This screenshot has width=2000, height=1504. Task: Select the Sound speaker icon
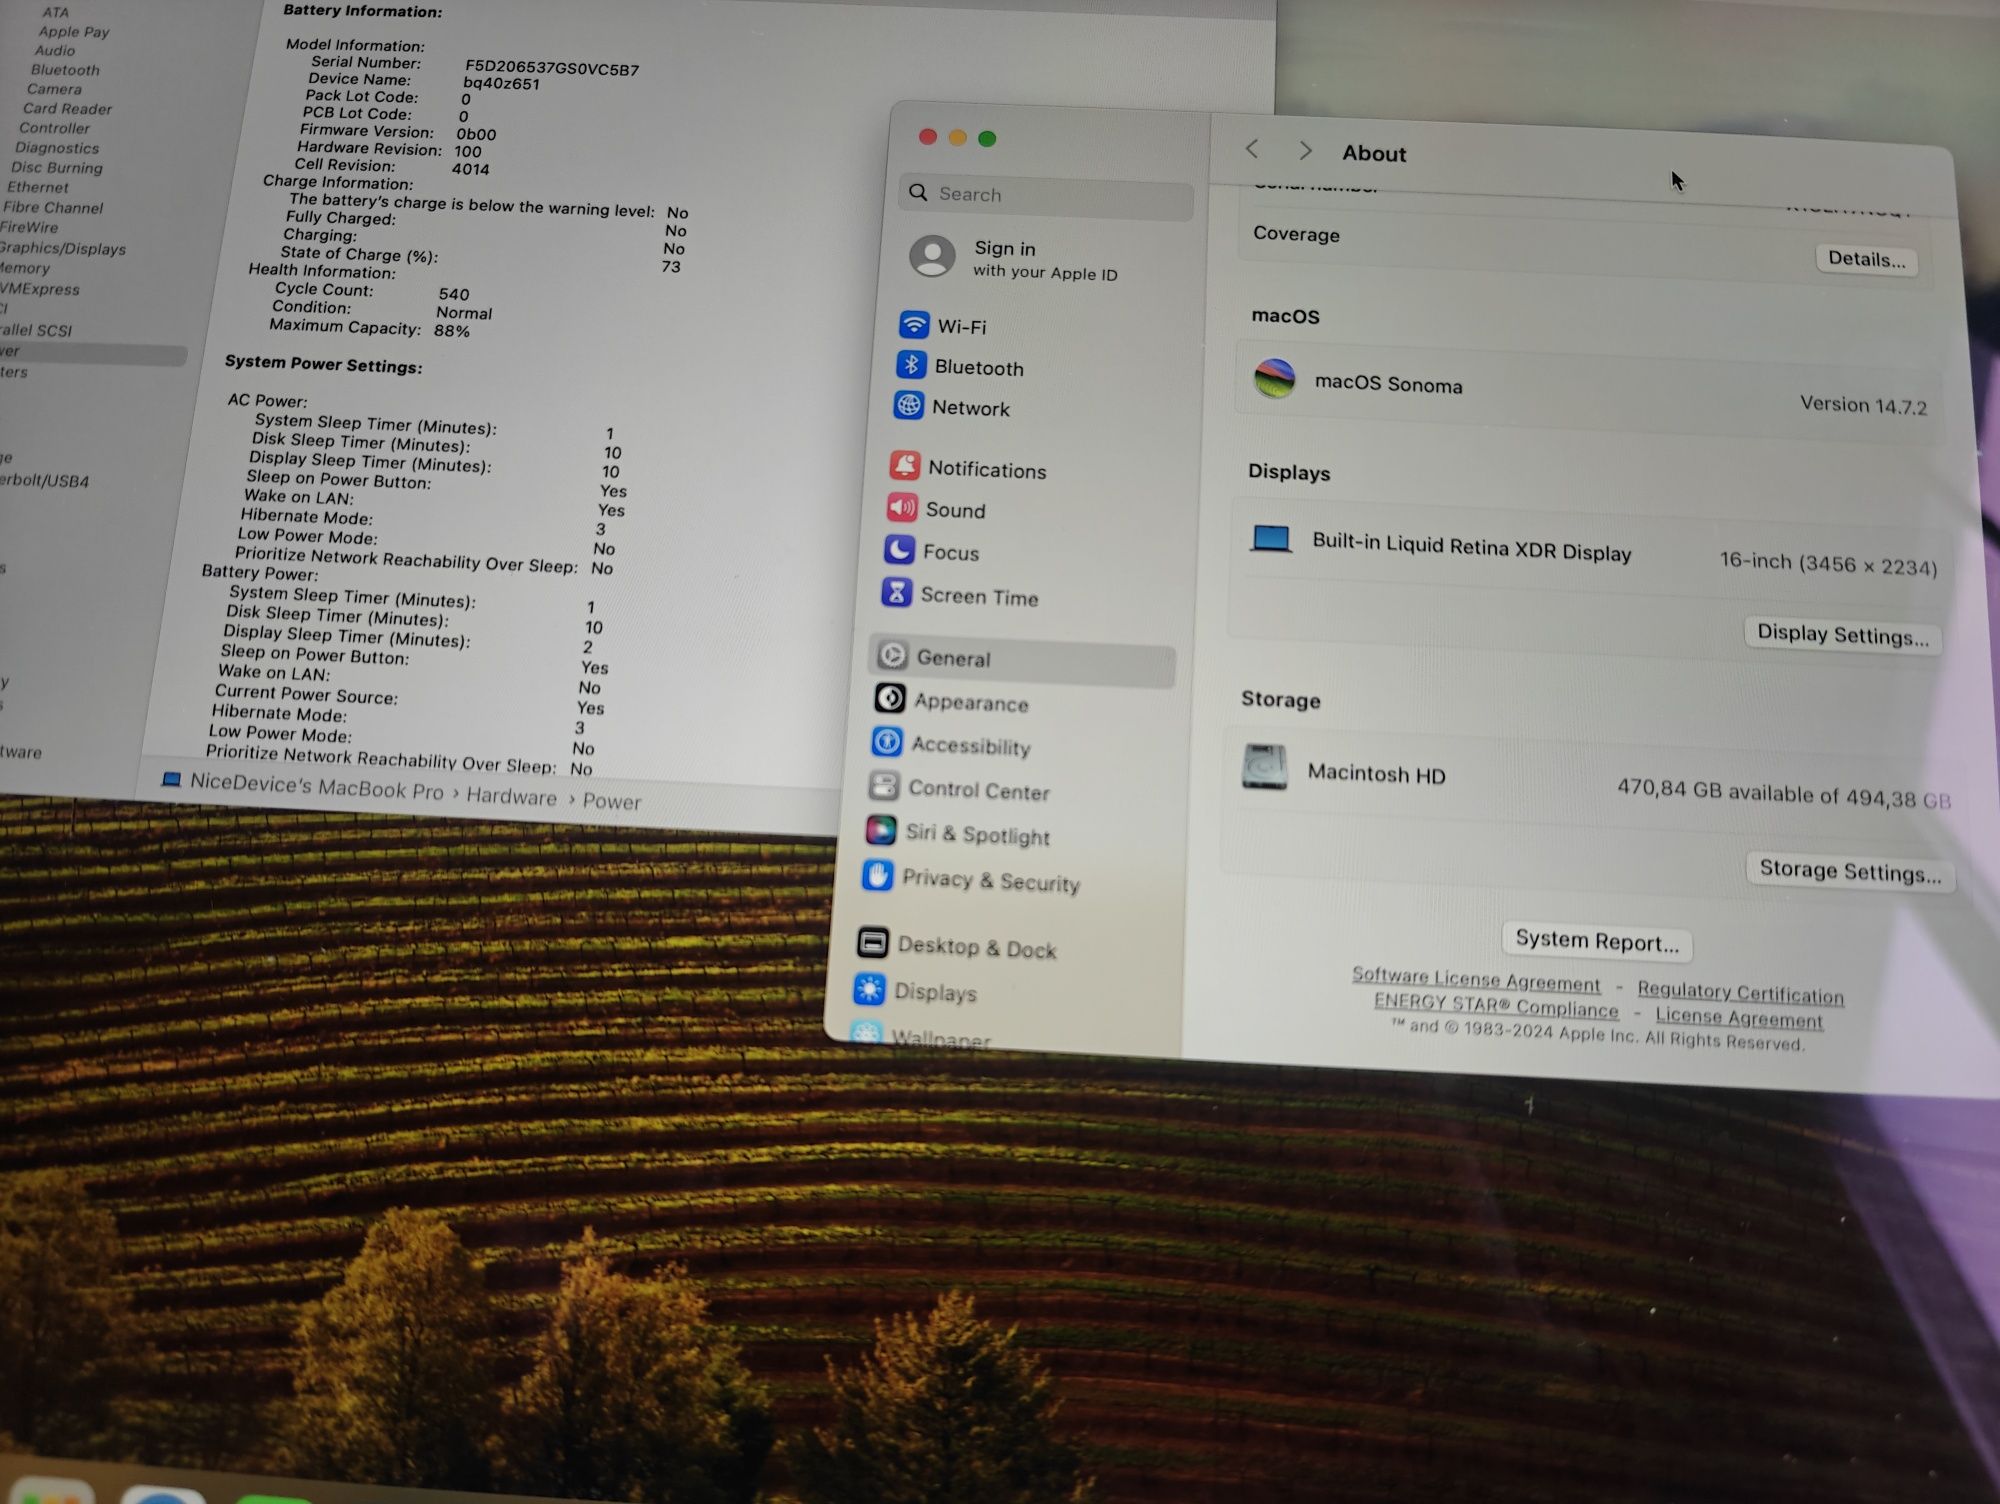[x=902, y=508]
